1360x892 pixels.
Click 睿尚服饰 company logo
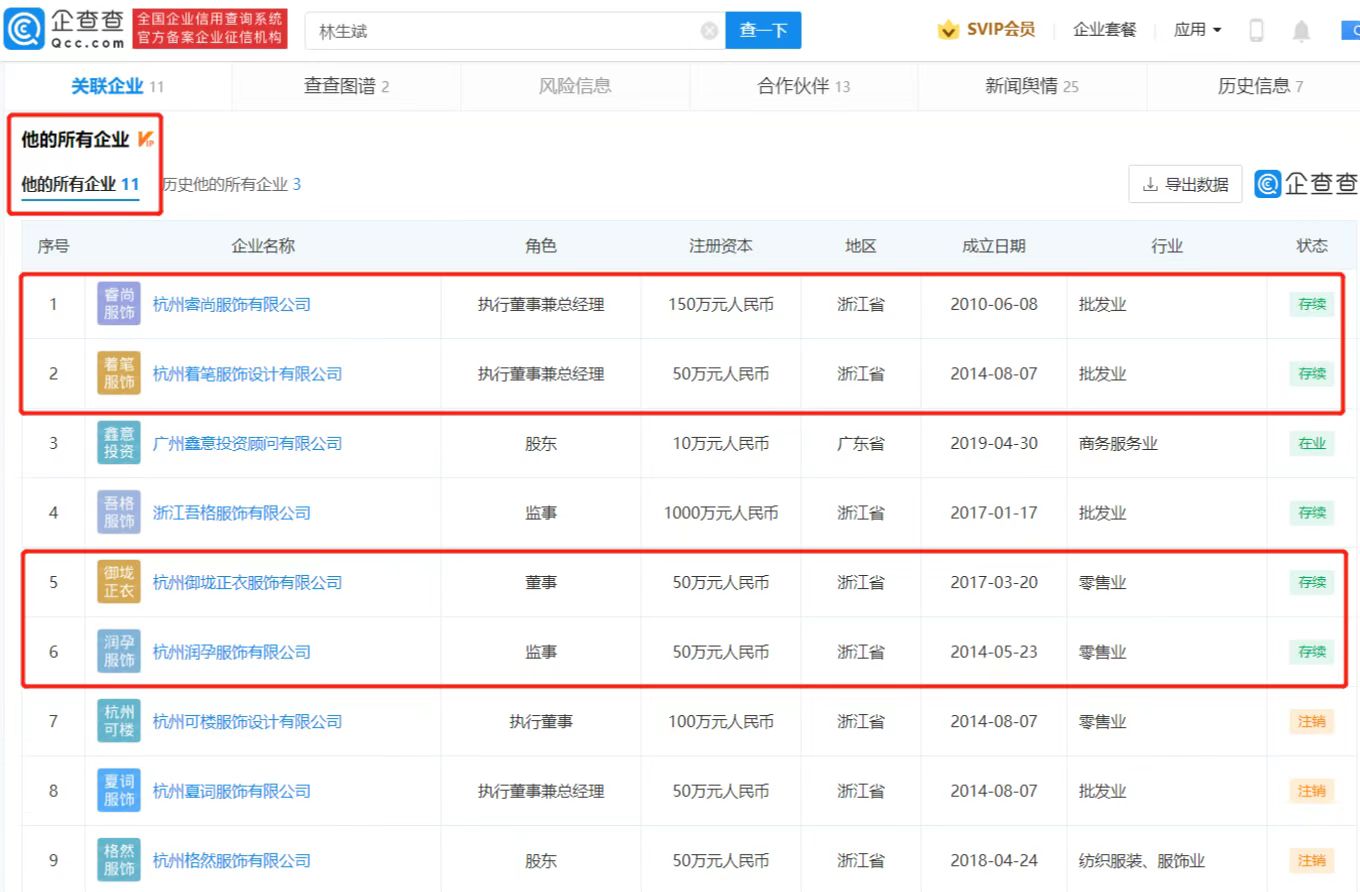119,304
